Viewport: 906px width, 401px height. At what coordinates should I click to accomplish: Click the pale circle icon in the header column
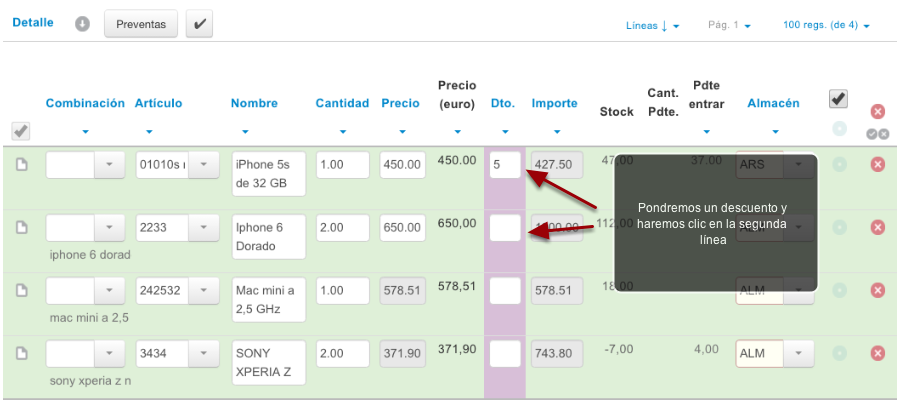[839, 129]
